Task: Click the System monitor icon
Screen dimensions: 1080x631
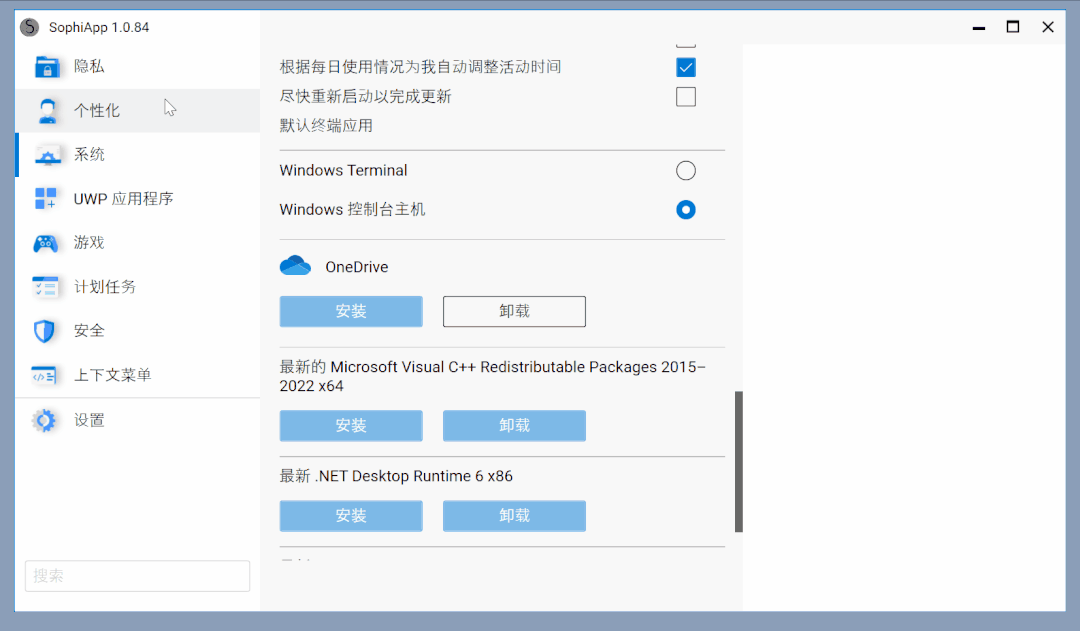Action: pos(47,156)
